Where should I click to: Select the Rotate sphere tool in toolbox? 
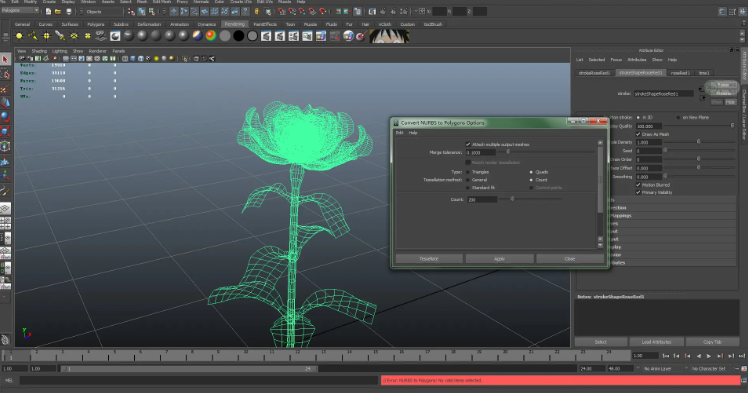[5, 117]
